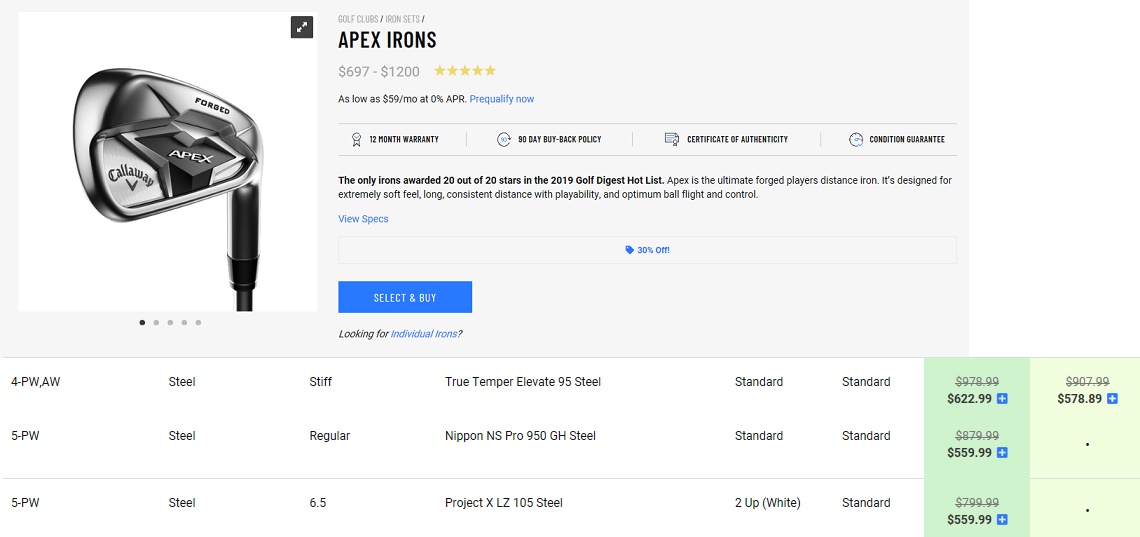
Task: Open the Prequalify now link
Action: (x=501, y=99)
